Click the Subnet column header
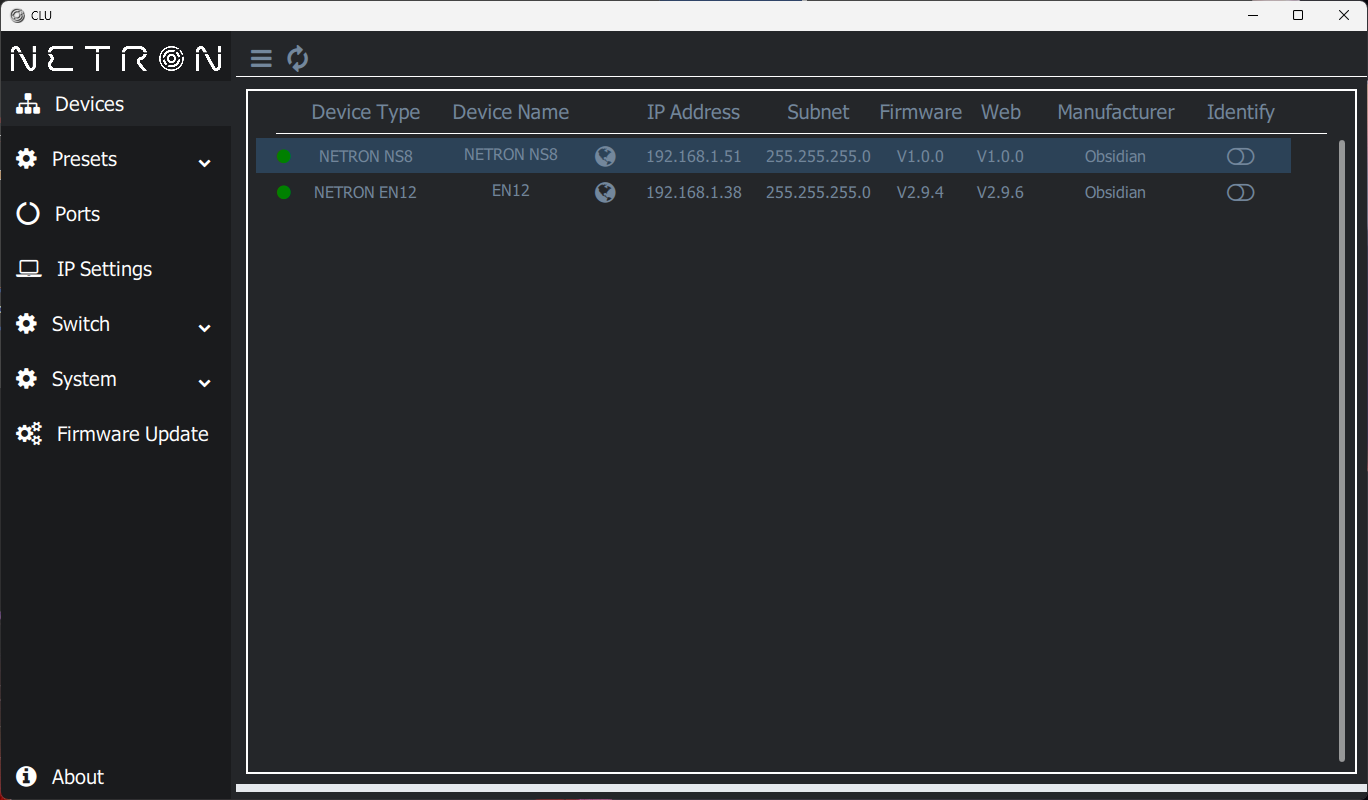Viewport: 1368px width, 800px height. point(818,112)
